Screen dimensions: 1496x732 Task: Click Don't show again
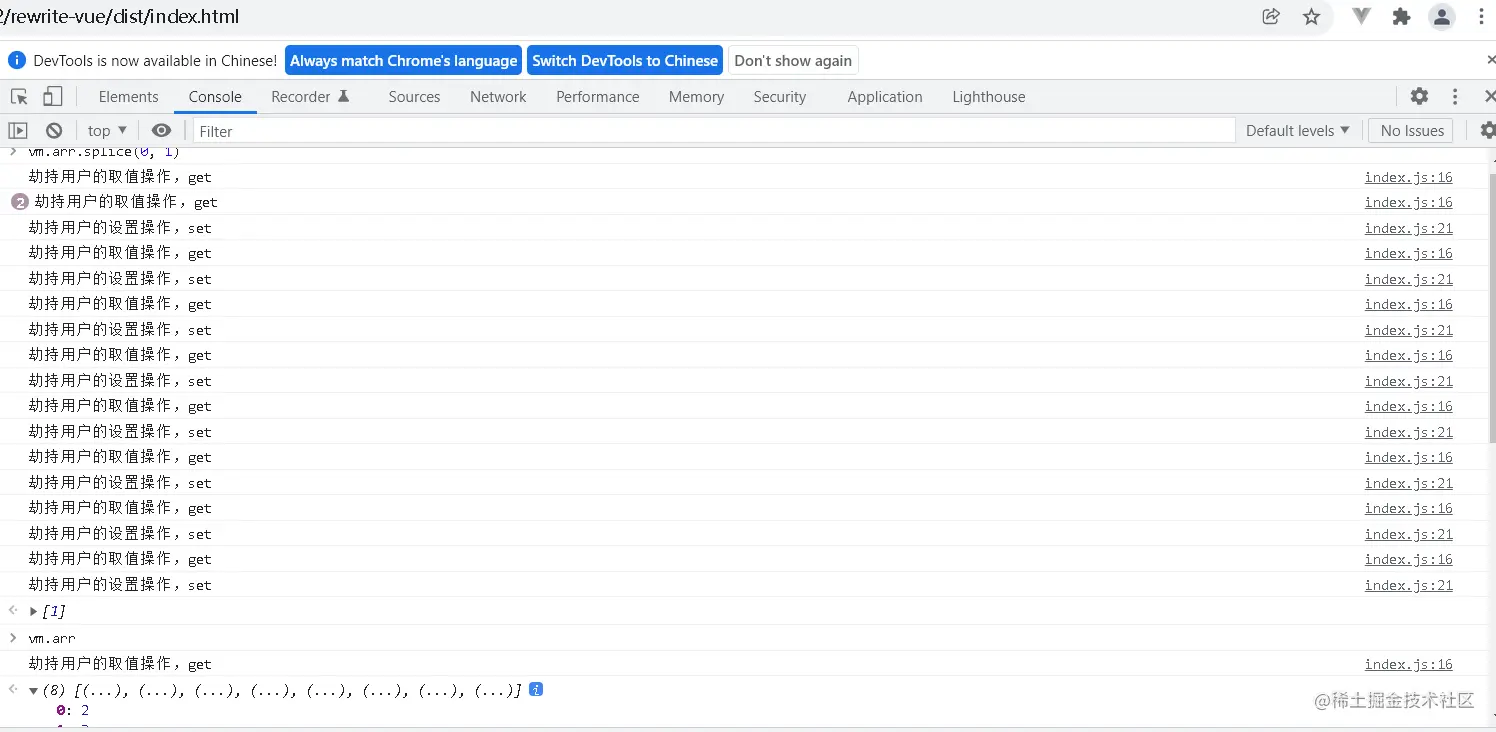pos(793,60)
